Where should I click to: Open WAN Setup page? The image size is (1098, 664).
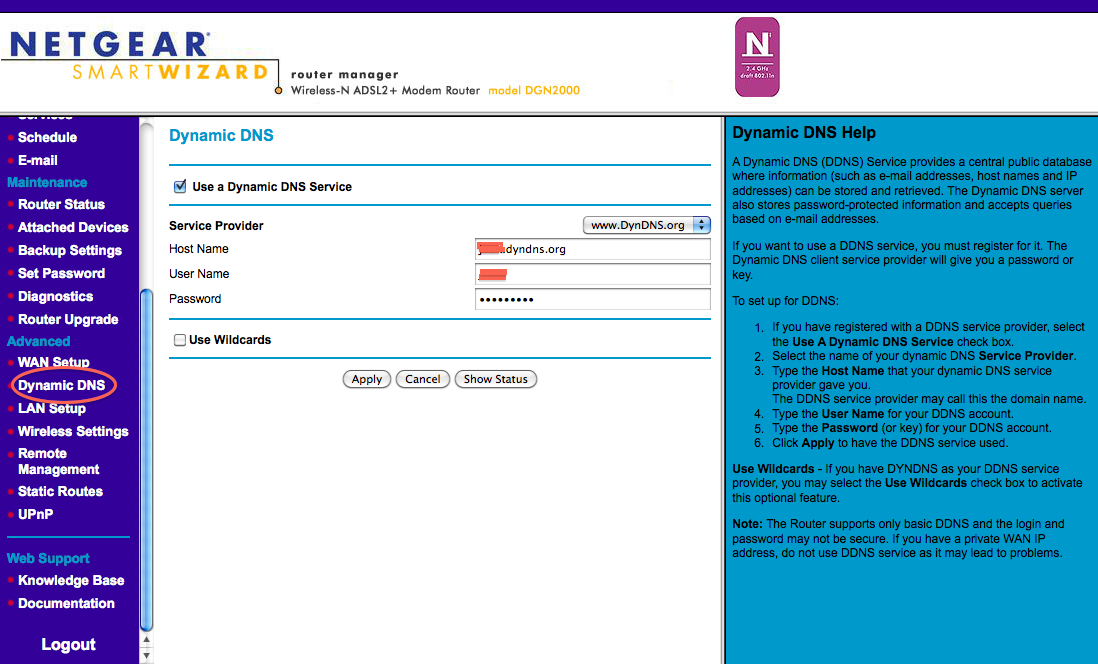point(54,362)
